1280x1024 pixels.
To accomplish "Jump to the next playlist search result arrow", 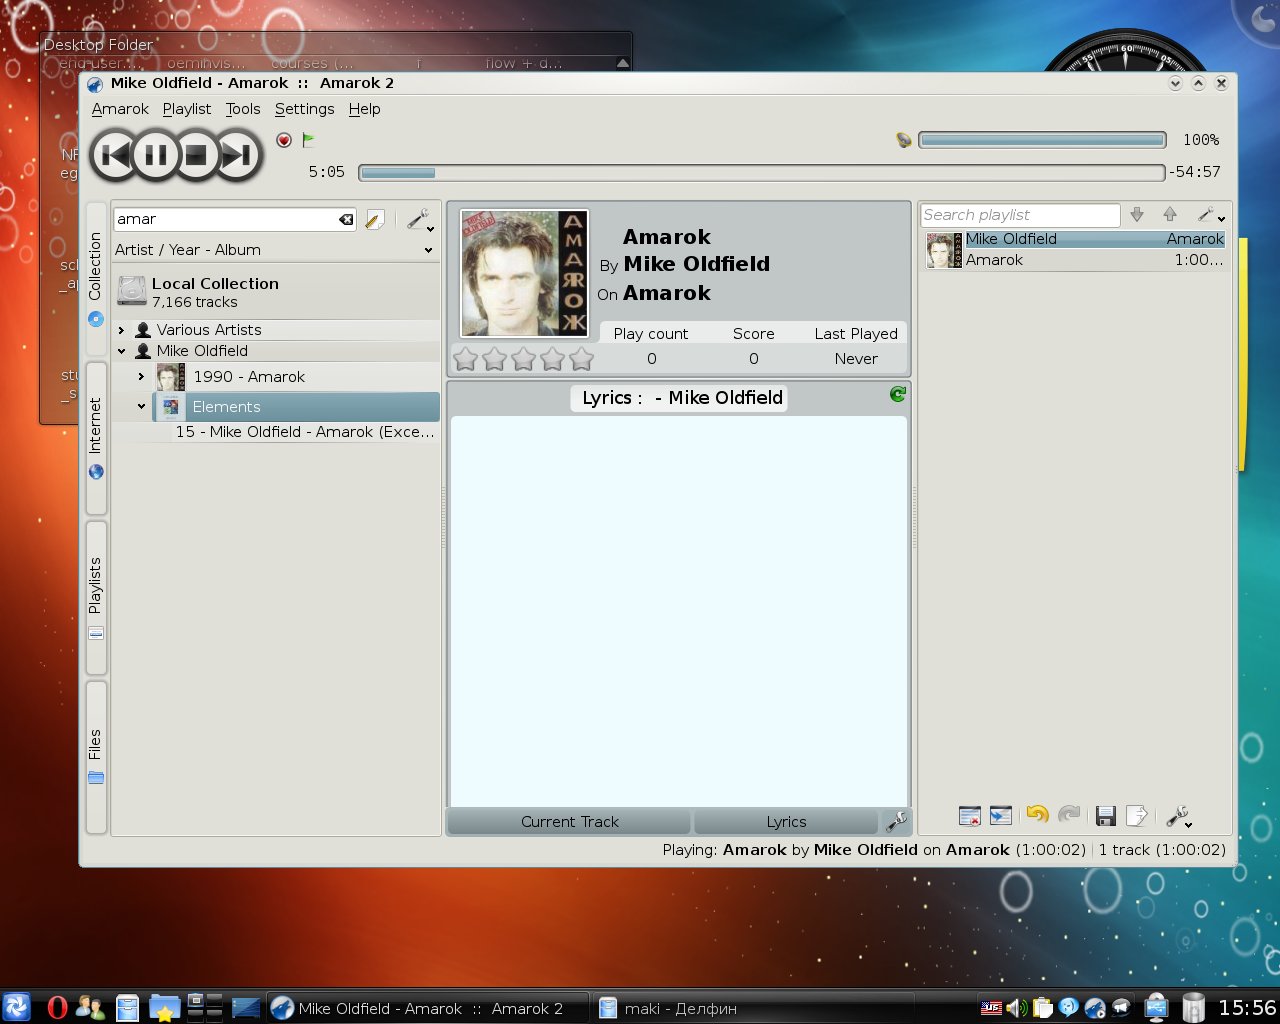I will [x=1137, y=214].
